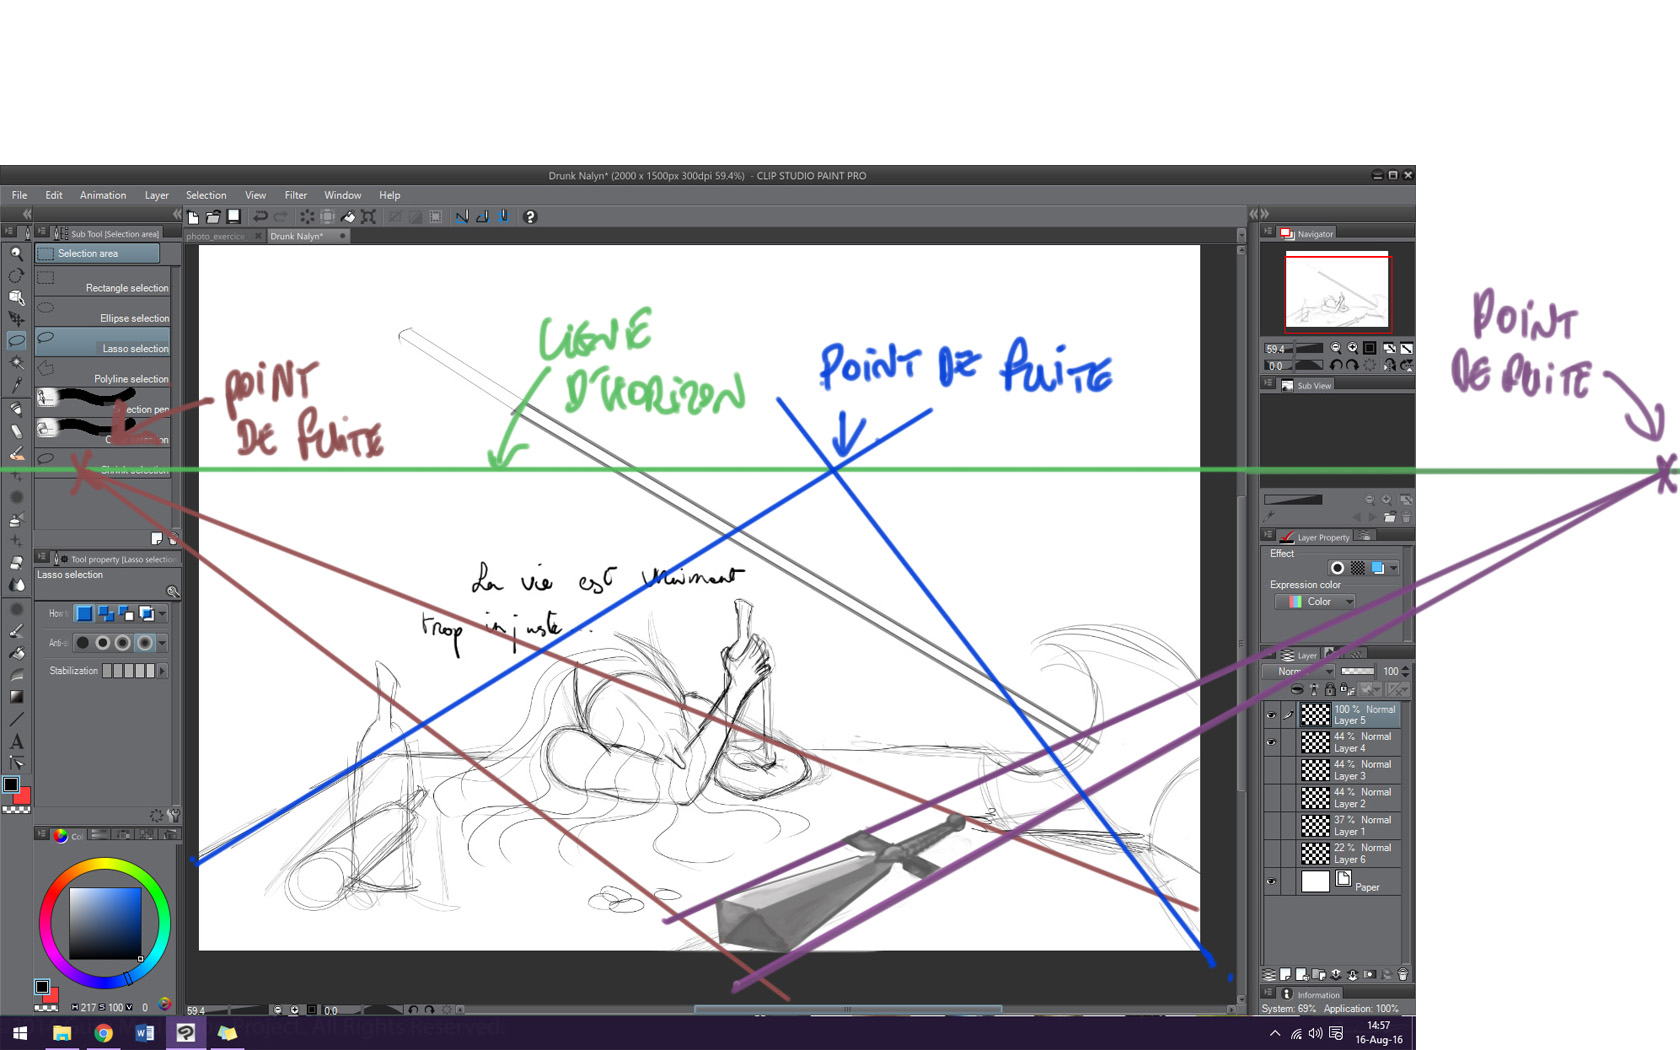1680x1050 pixels.
Task: Click the delete layer trash icon
Action: point(1403,974)
